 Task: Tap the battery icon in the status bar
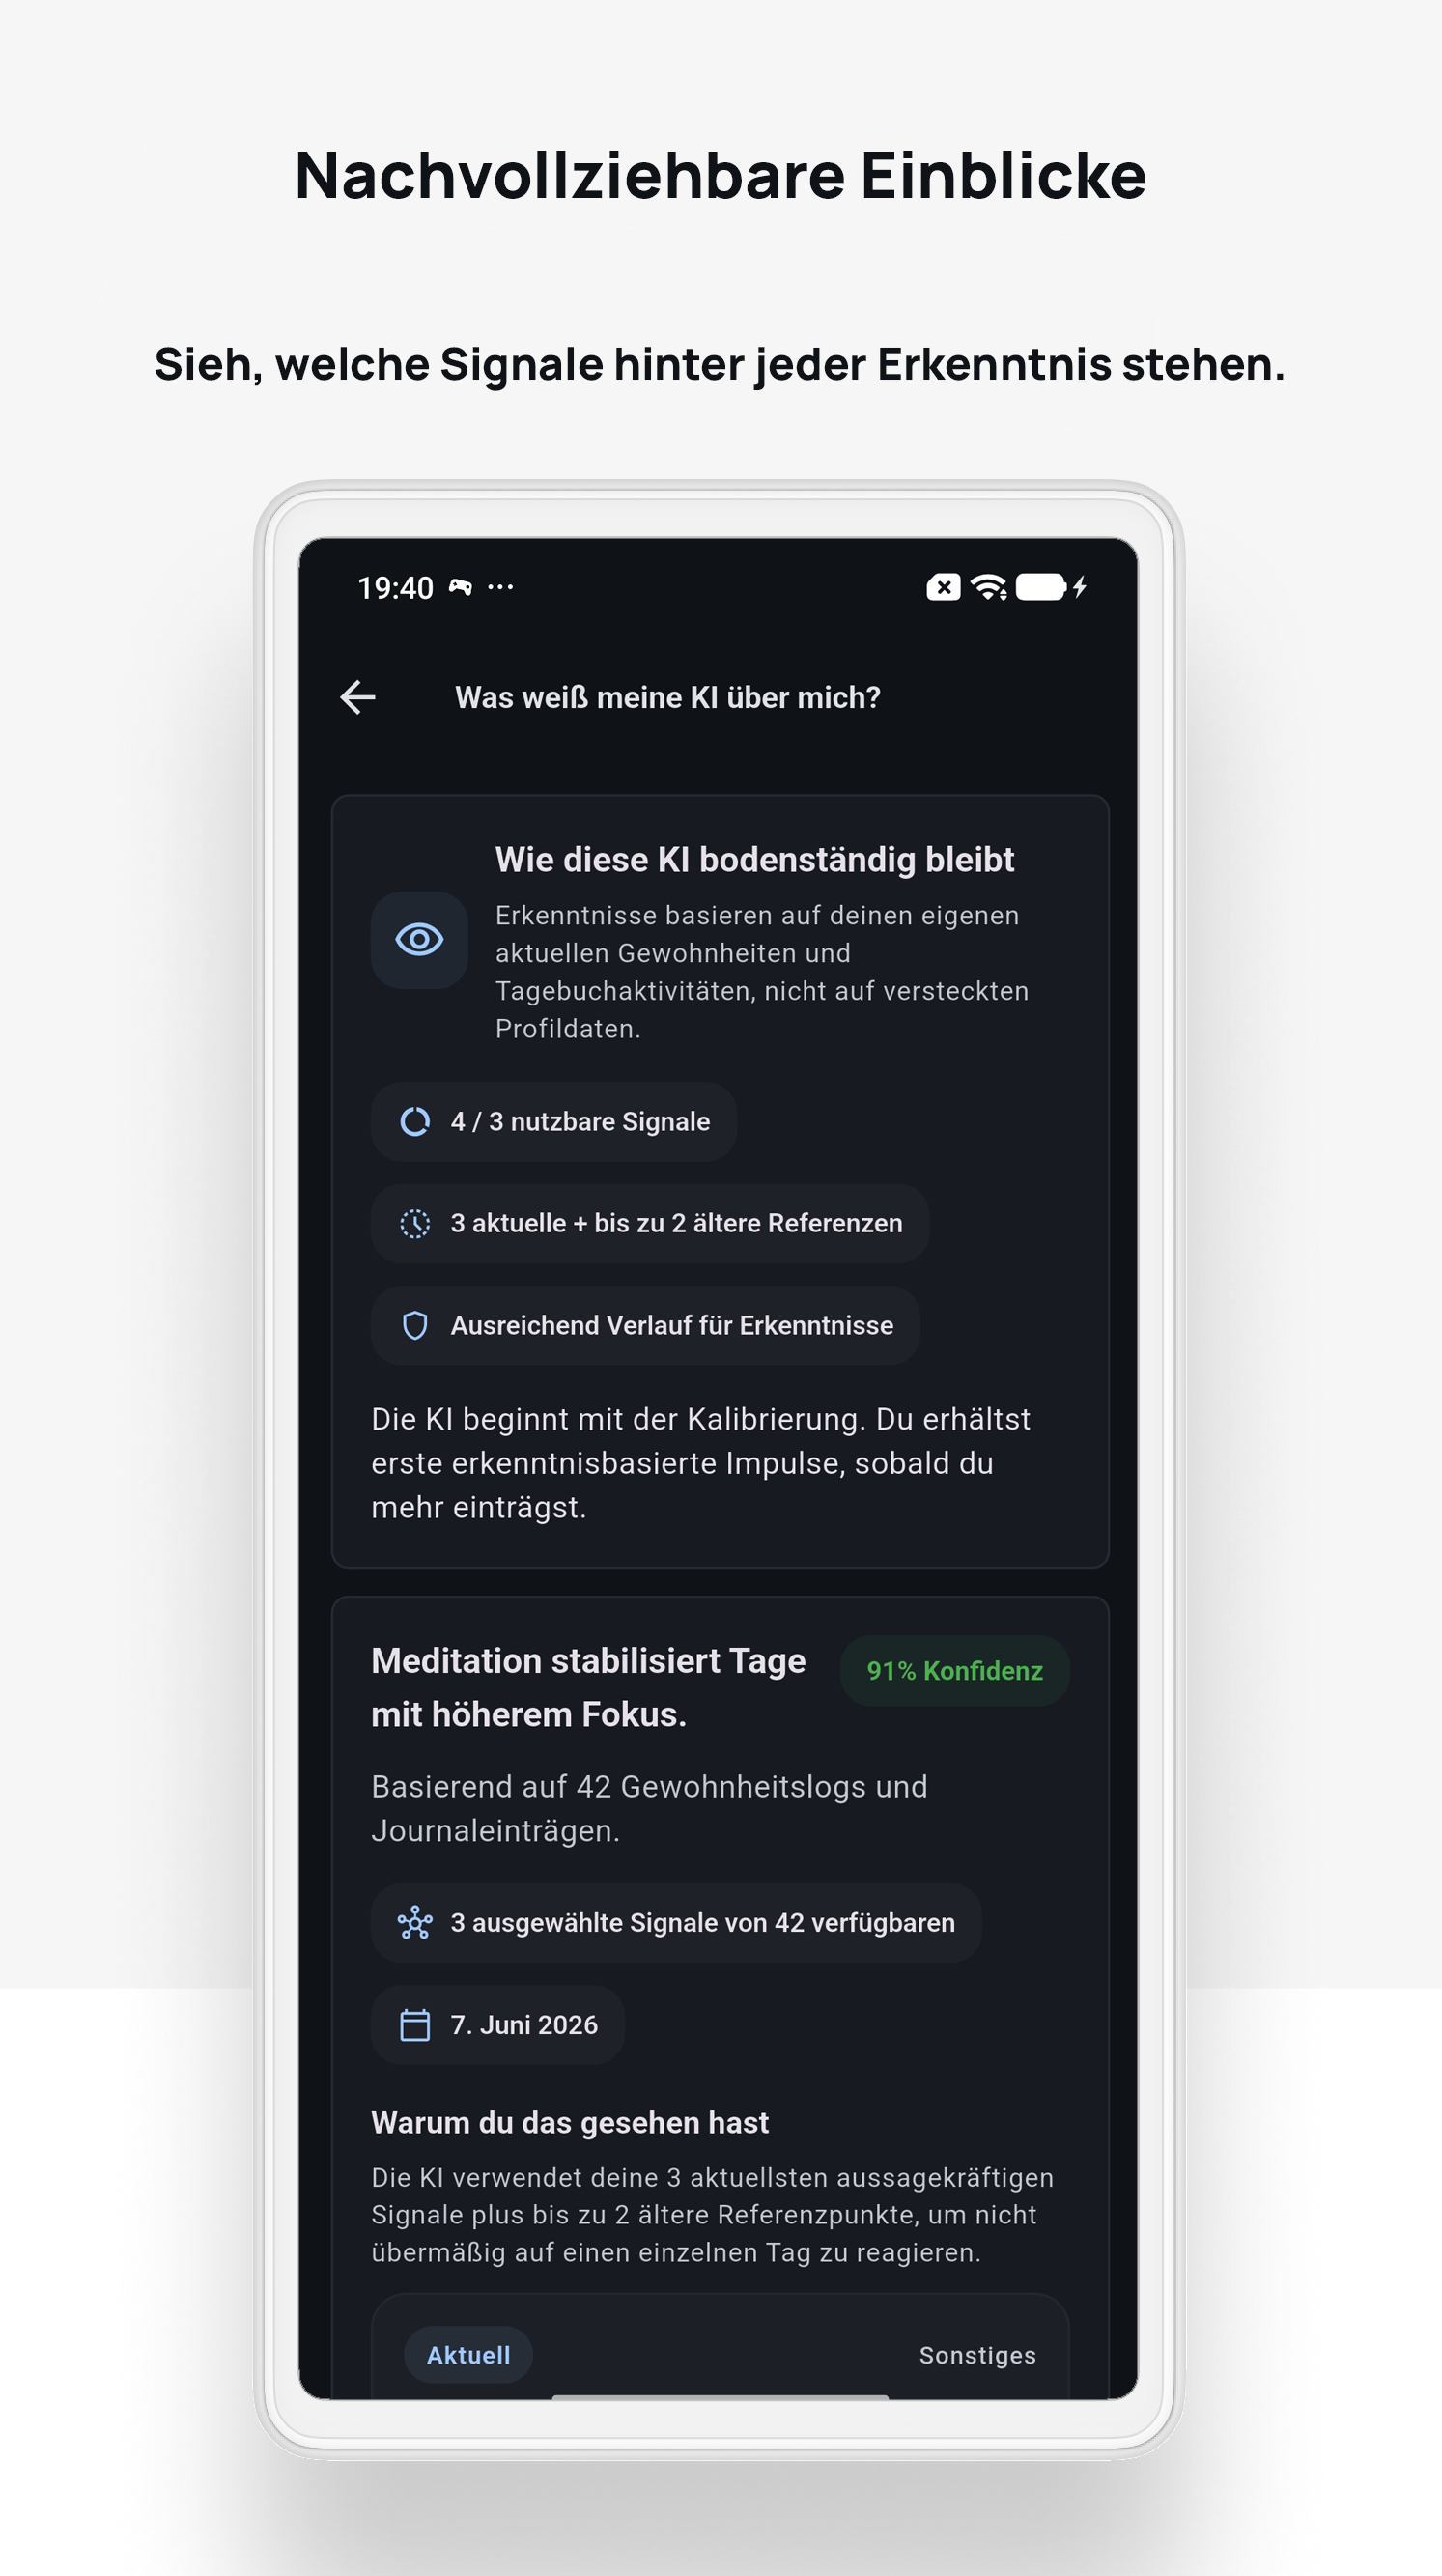[1041, 587]
